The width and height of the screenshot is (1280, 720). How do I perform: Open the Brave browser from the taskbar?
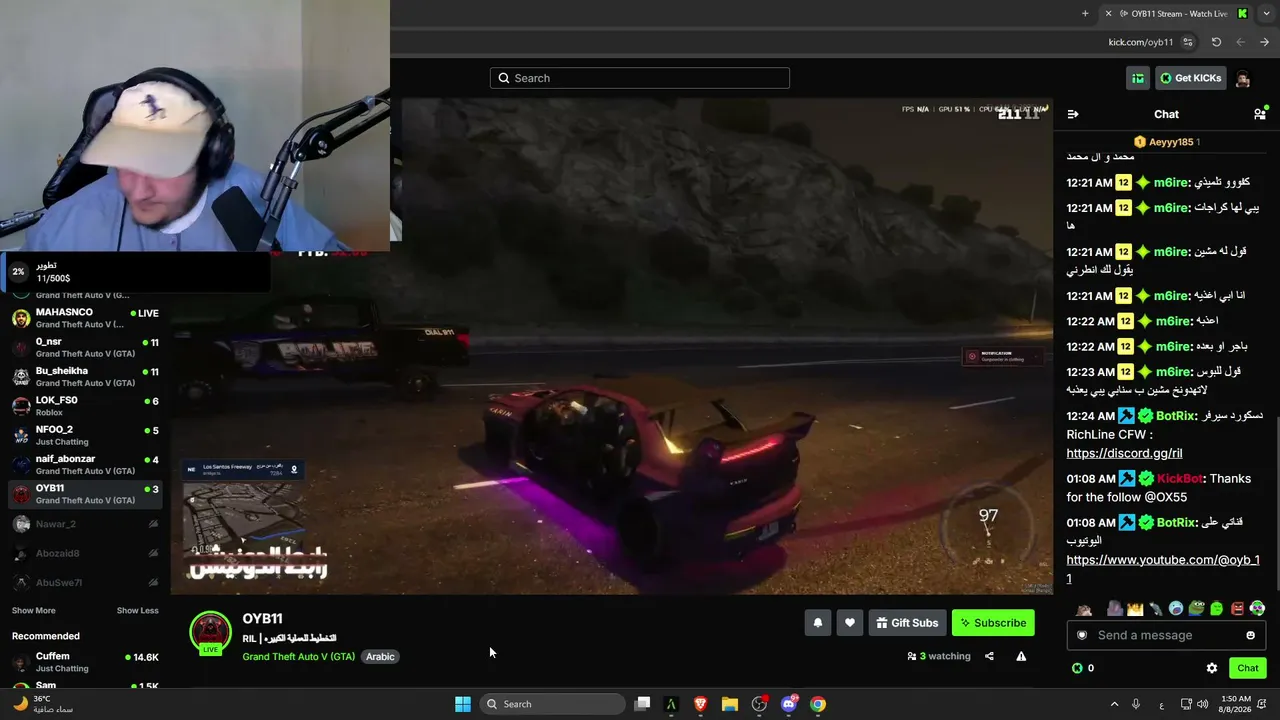tap(701, 704)
